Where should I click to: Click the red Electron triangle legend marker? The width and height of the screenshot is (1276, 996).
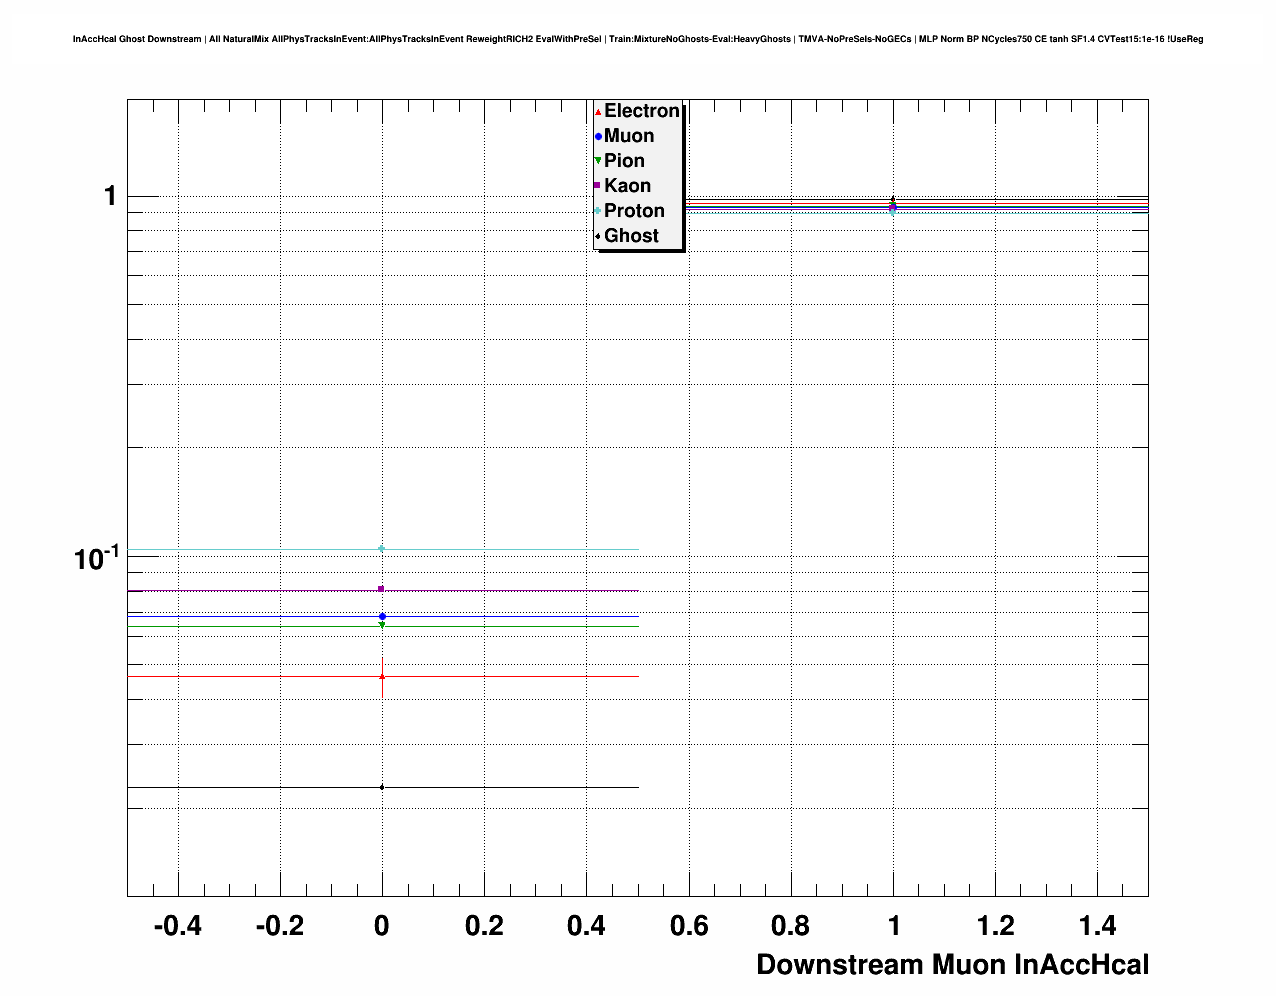(x=598, y=111)
